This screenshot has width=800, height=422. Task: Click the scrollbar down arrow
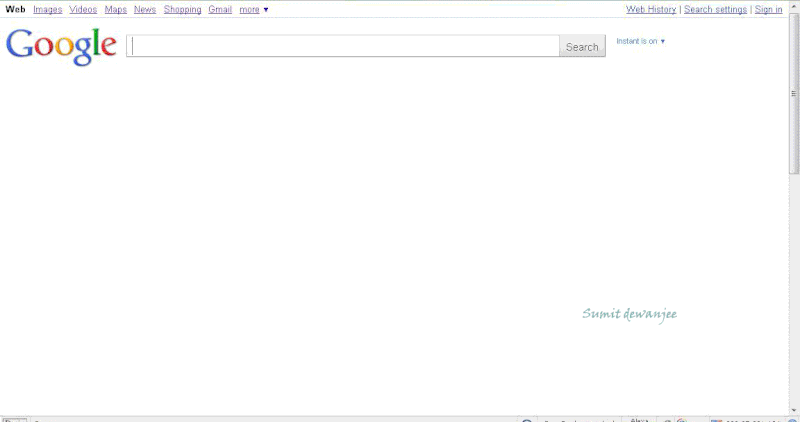point(794,410)
